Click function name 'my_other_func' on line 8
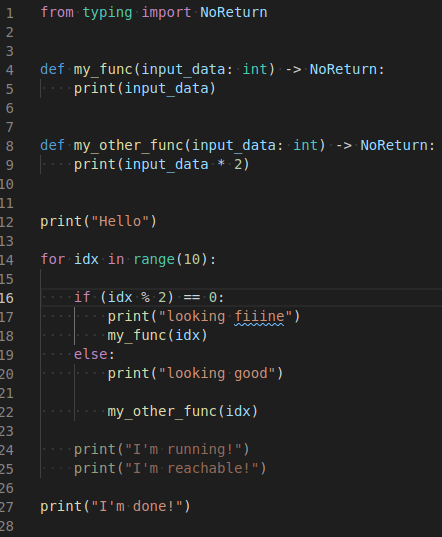Screen dimensions: 442x537 128,146
